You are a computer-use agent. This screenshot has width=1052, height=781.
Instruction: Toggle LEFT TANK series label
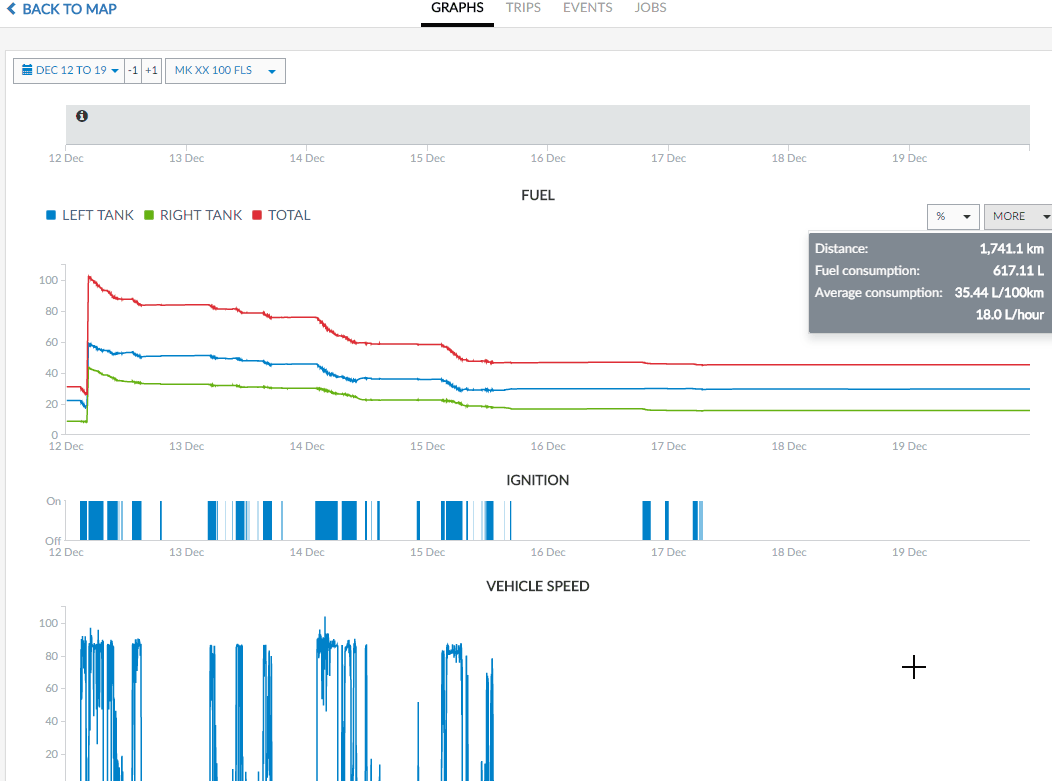(x=97, y=215)
